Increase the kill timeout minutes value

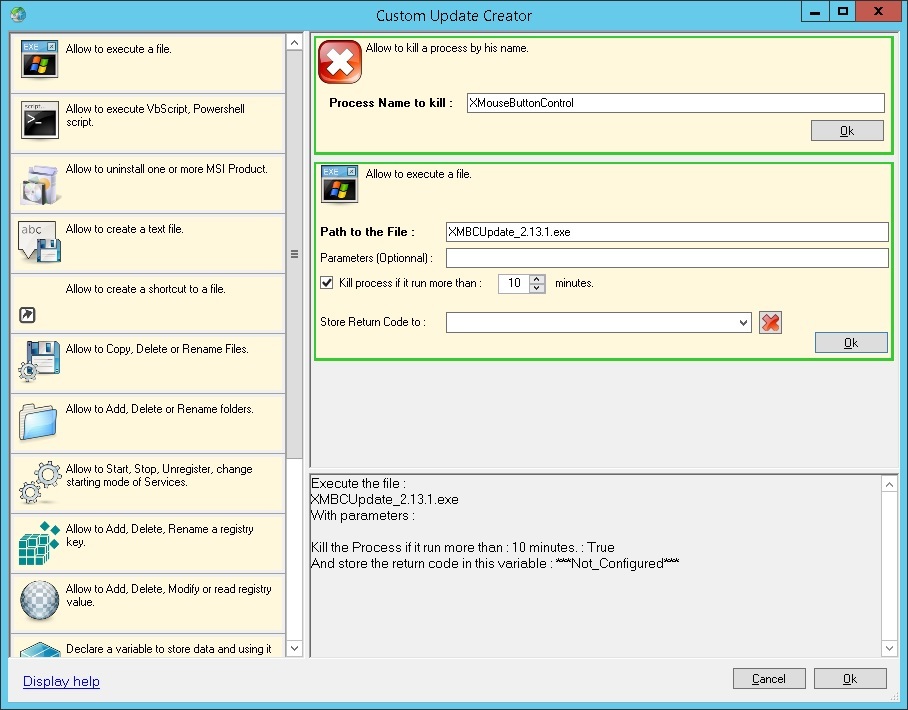click(537, 279)
